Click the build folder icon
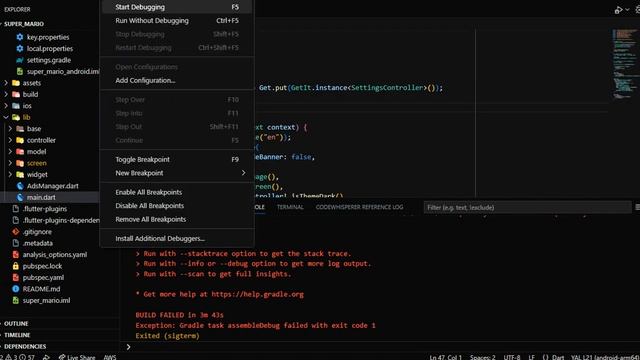The width and height of the screenshot is (640, 360). click(x=16, y=94)
